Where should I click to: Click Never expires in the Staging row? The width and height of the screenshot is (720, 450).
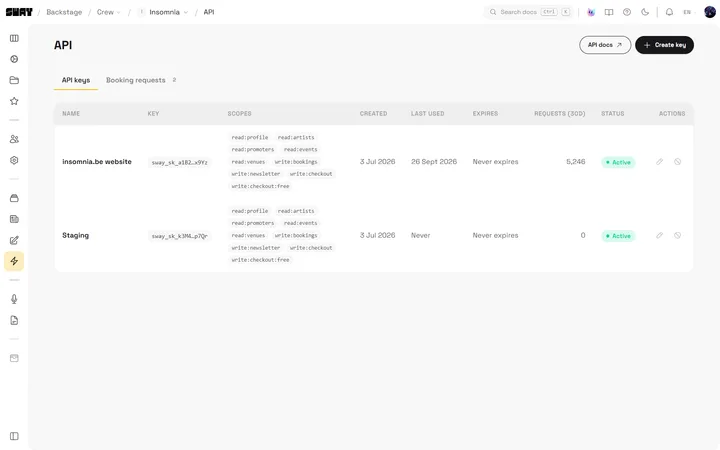[x=495, y=235]
